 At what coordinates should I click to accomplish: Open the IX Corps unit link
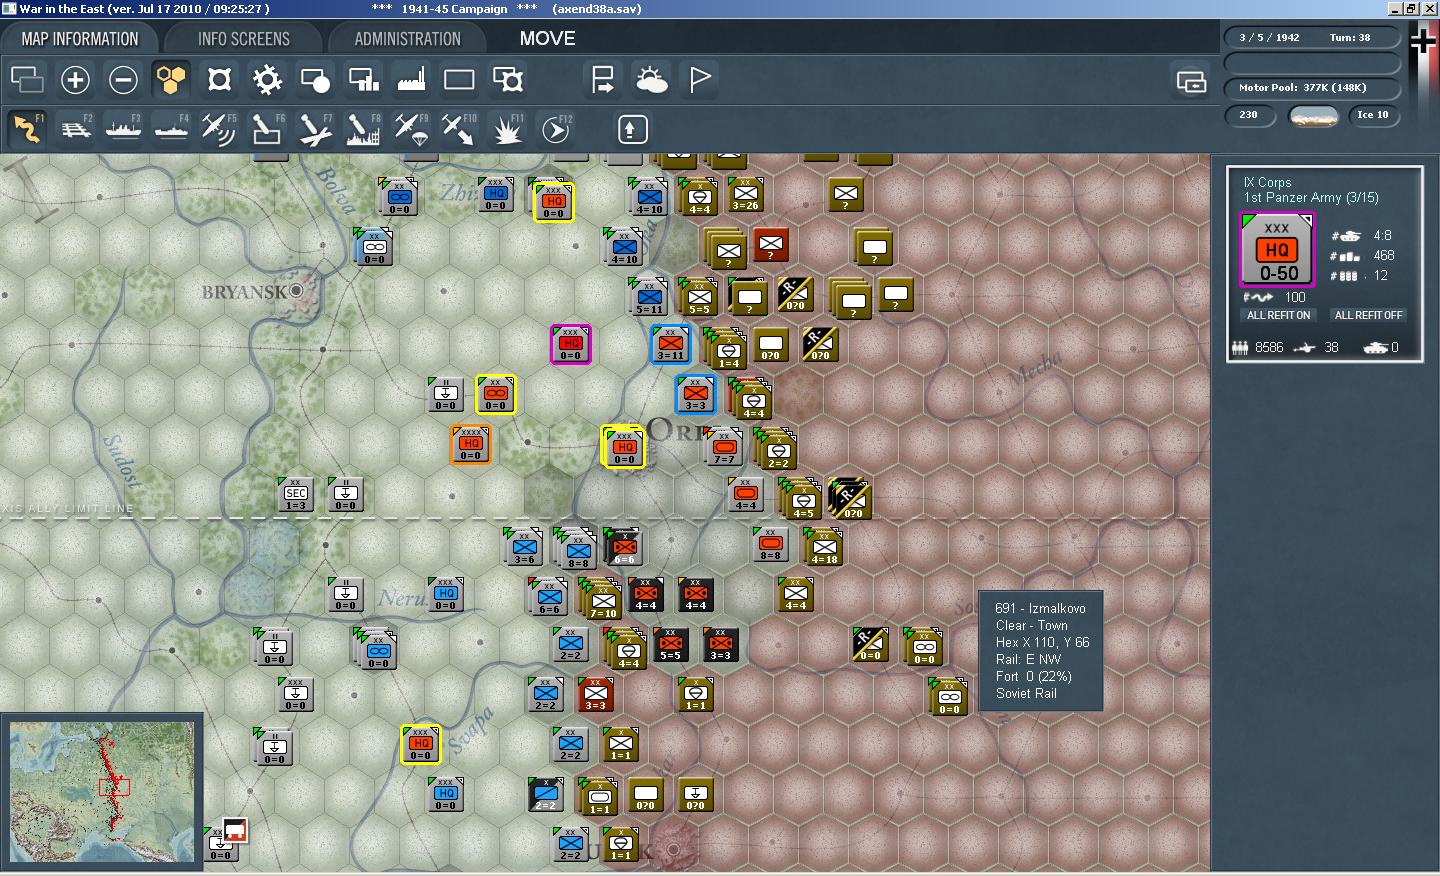click(1267, 182)
